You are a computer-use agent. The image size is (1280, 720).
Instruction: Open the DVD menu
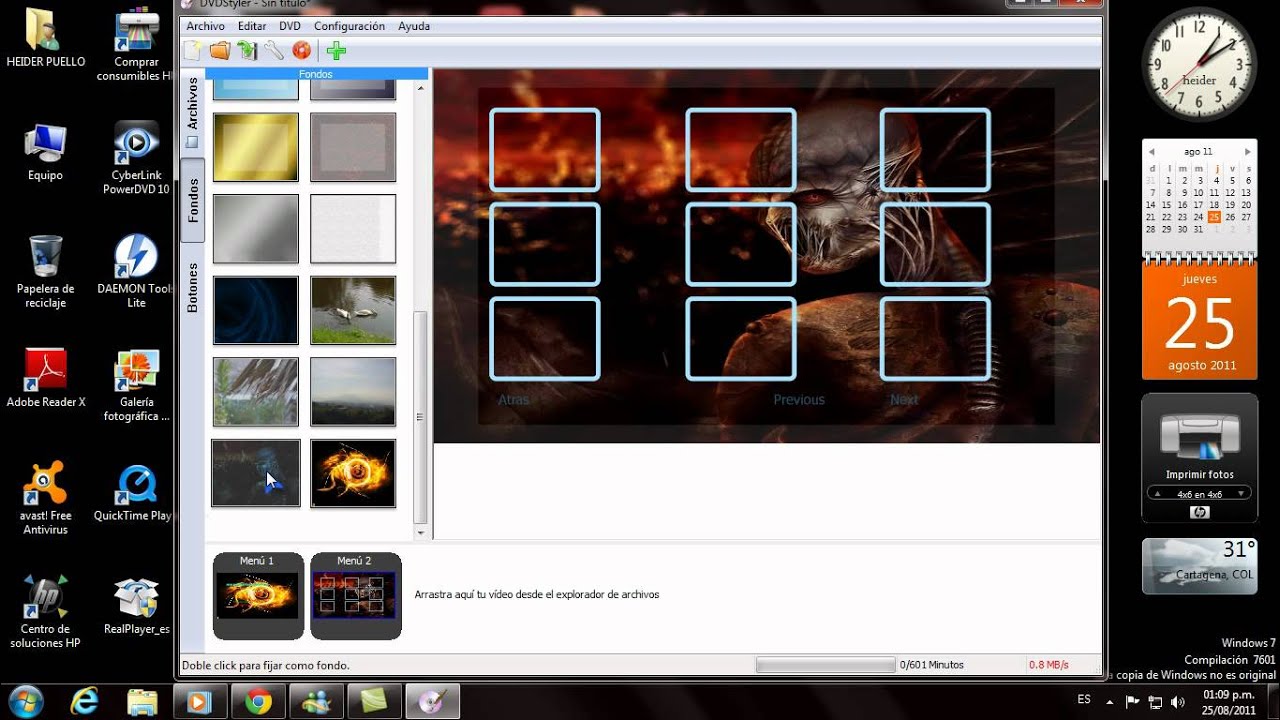tap(290, 26)
